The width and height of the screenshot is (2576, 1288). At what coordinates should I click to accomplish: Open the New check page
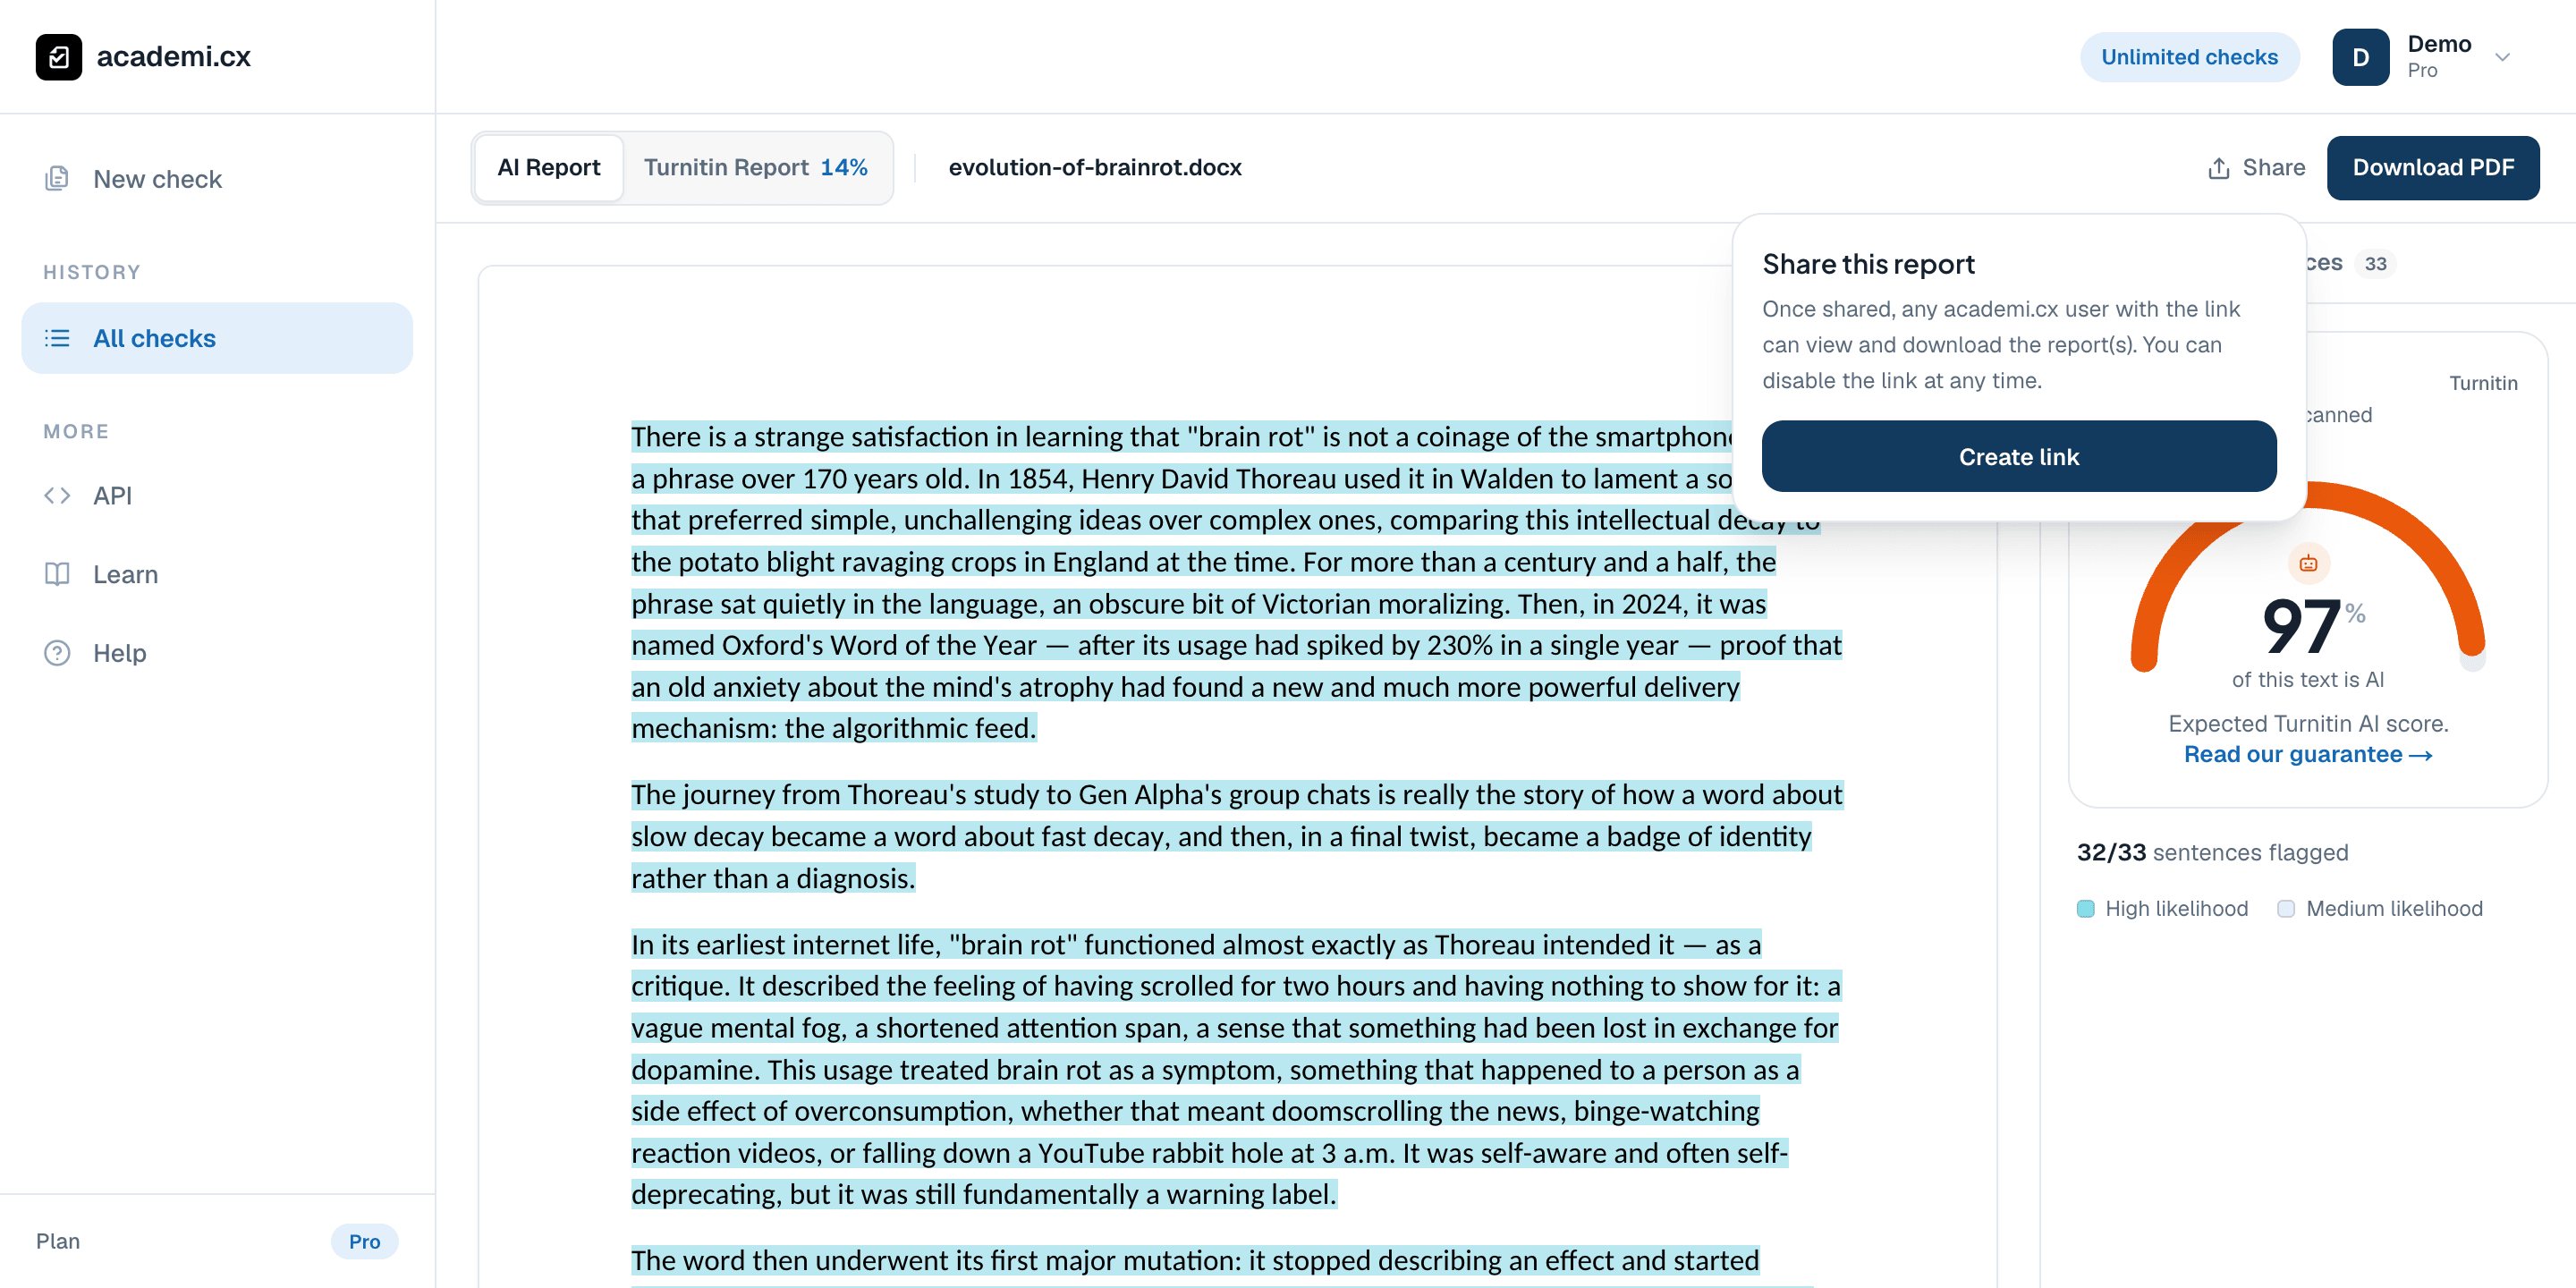pos(217,179)
